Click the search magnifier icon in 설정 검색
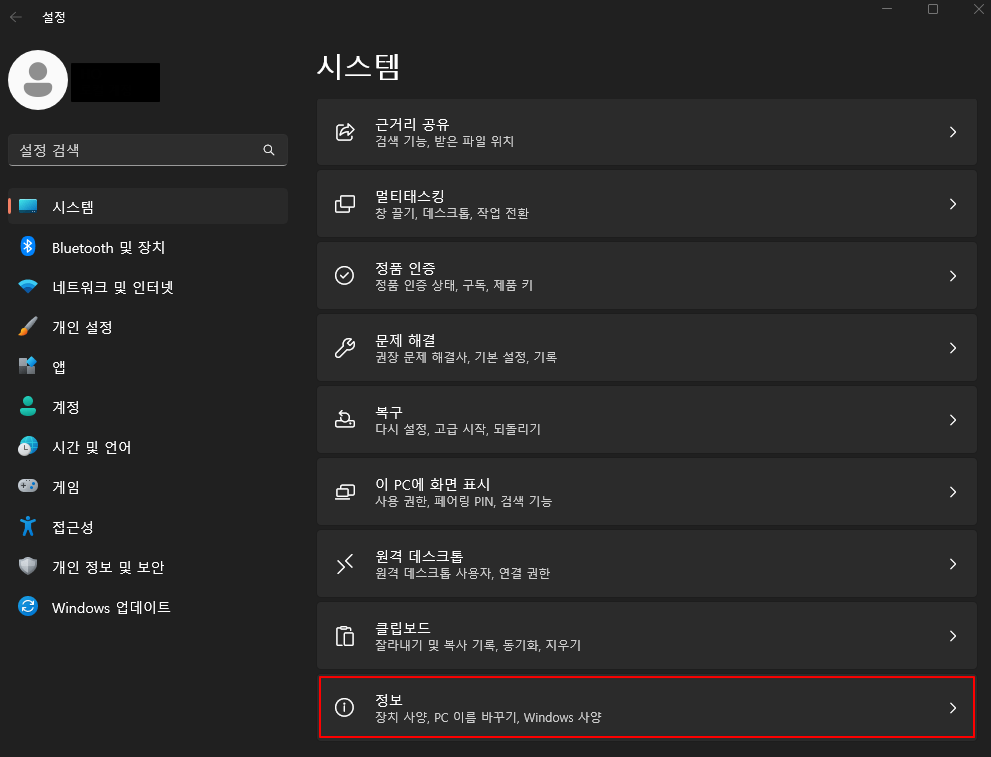 pos(269,150)
